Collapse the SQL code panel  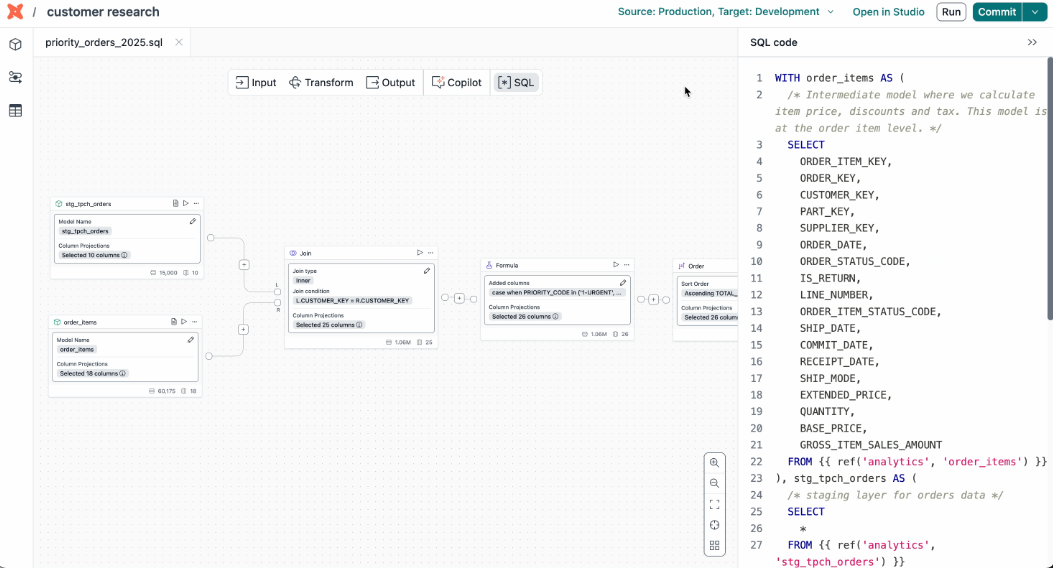(1032, 42)
